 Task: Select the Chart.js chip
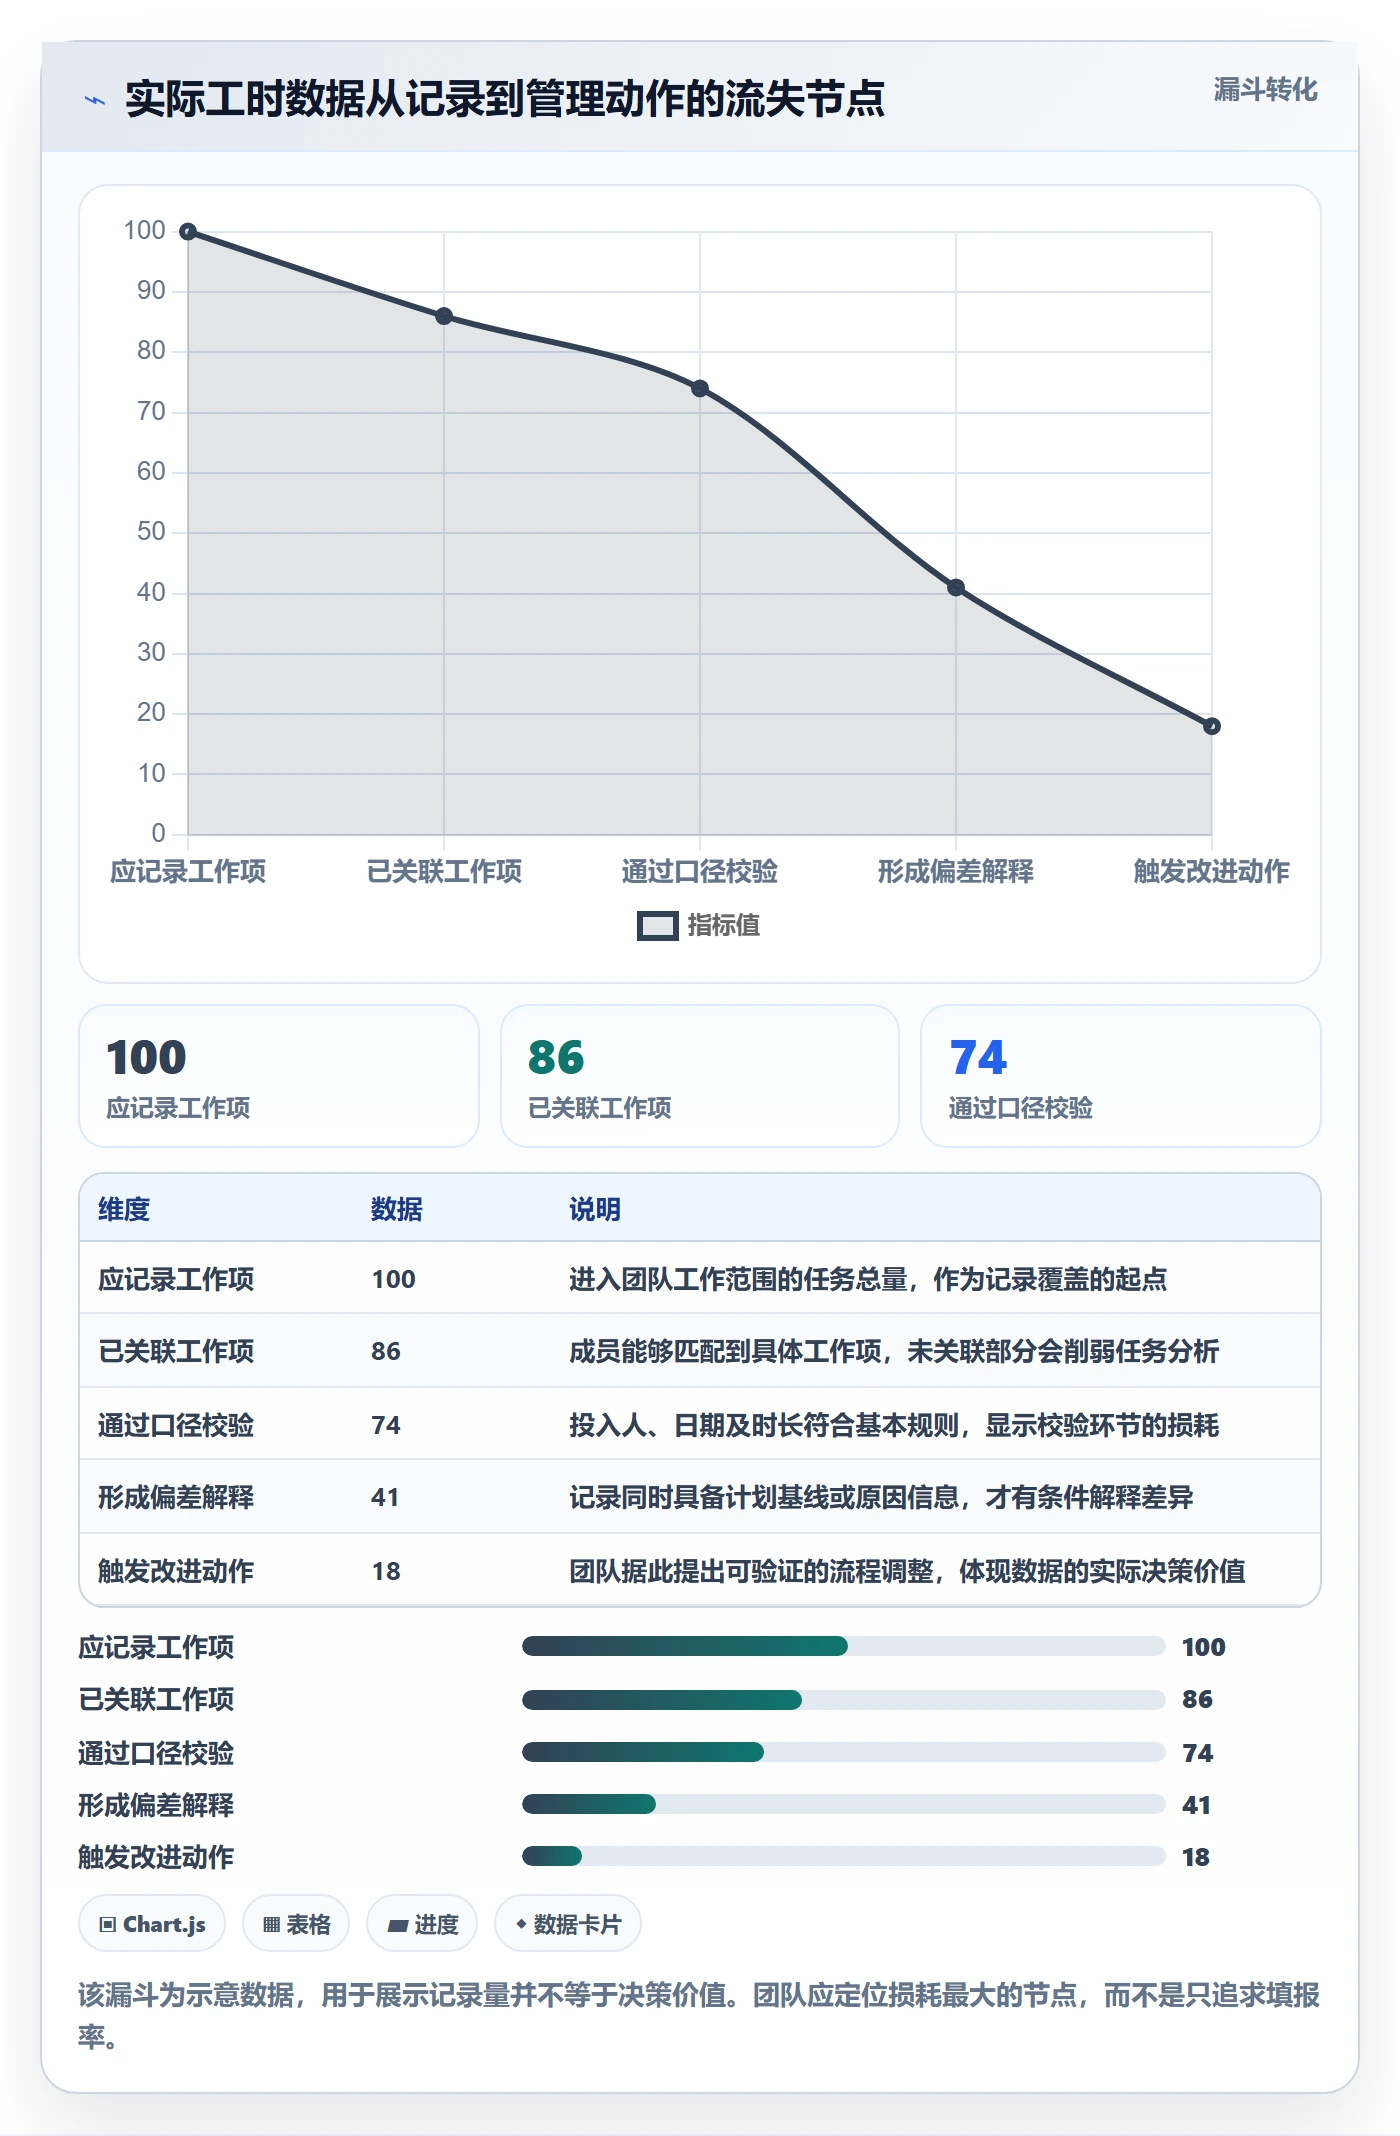[152, 1924]
